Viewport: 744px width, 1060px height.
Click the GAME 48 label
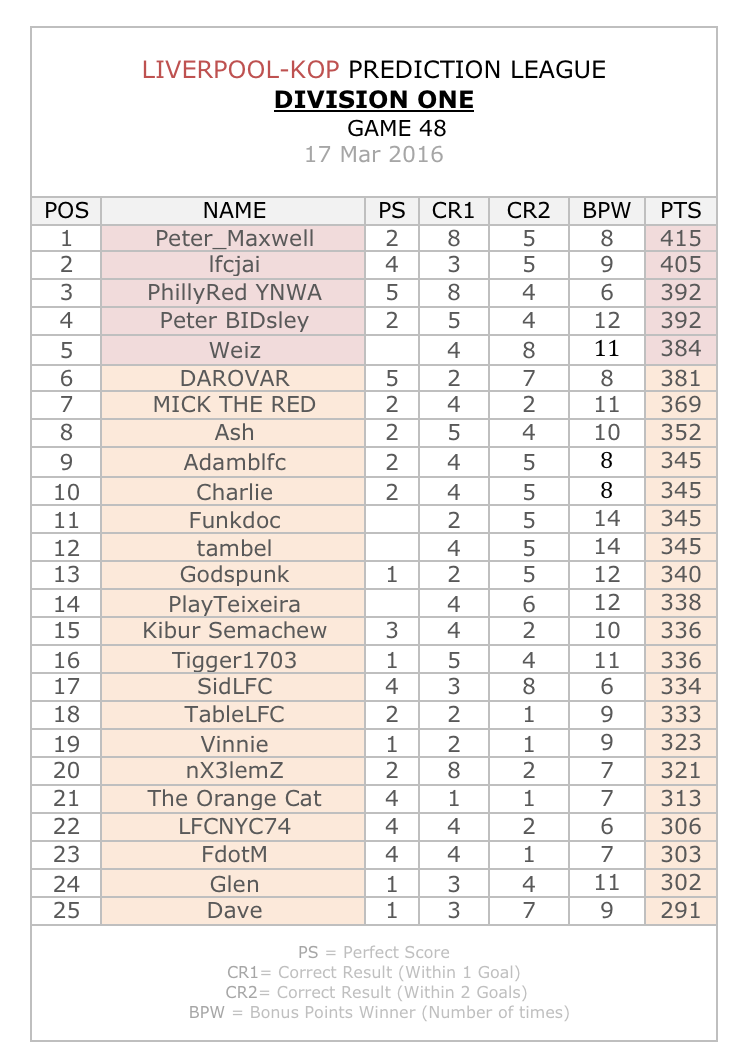point(397,128)
